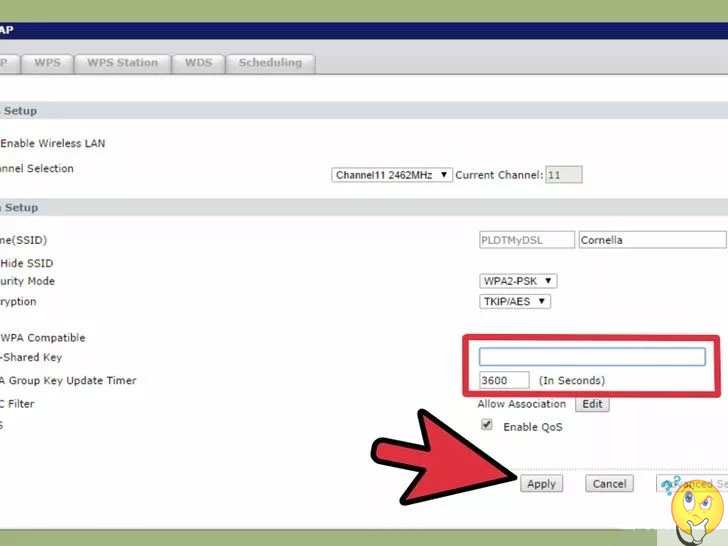Open the WPS tab
This screenshot has height=546, width=728.
[x=47, y=64]
